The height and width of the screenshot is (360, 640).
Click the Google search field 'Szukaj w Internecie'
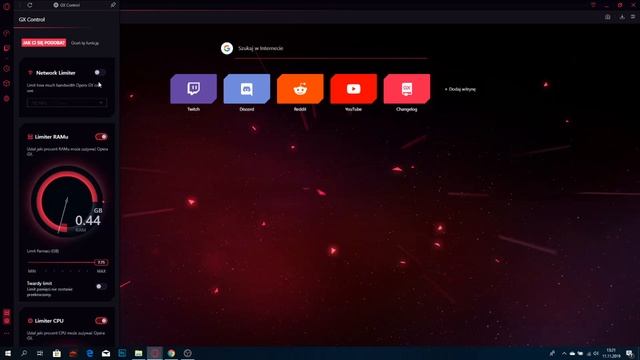coord(331,48)
